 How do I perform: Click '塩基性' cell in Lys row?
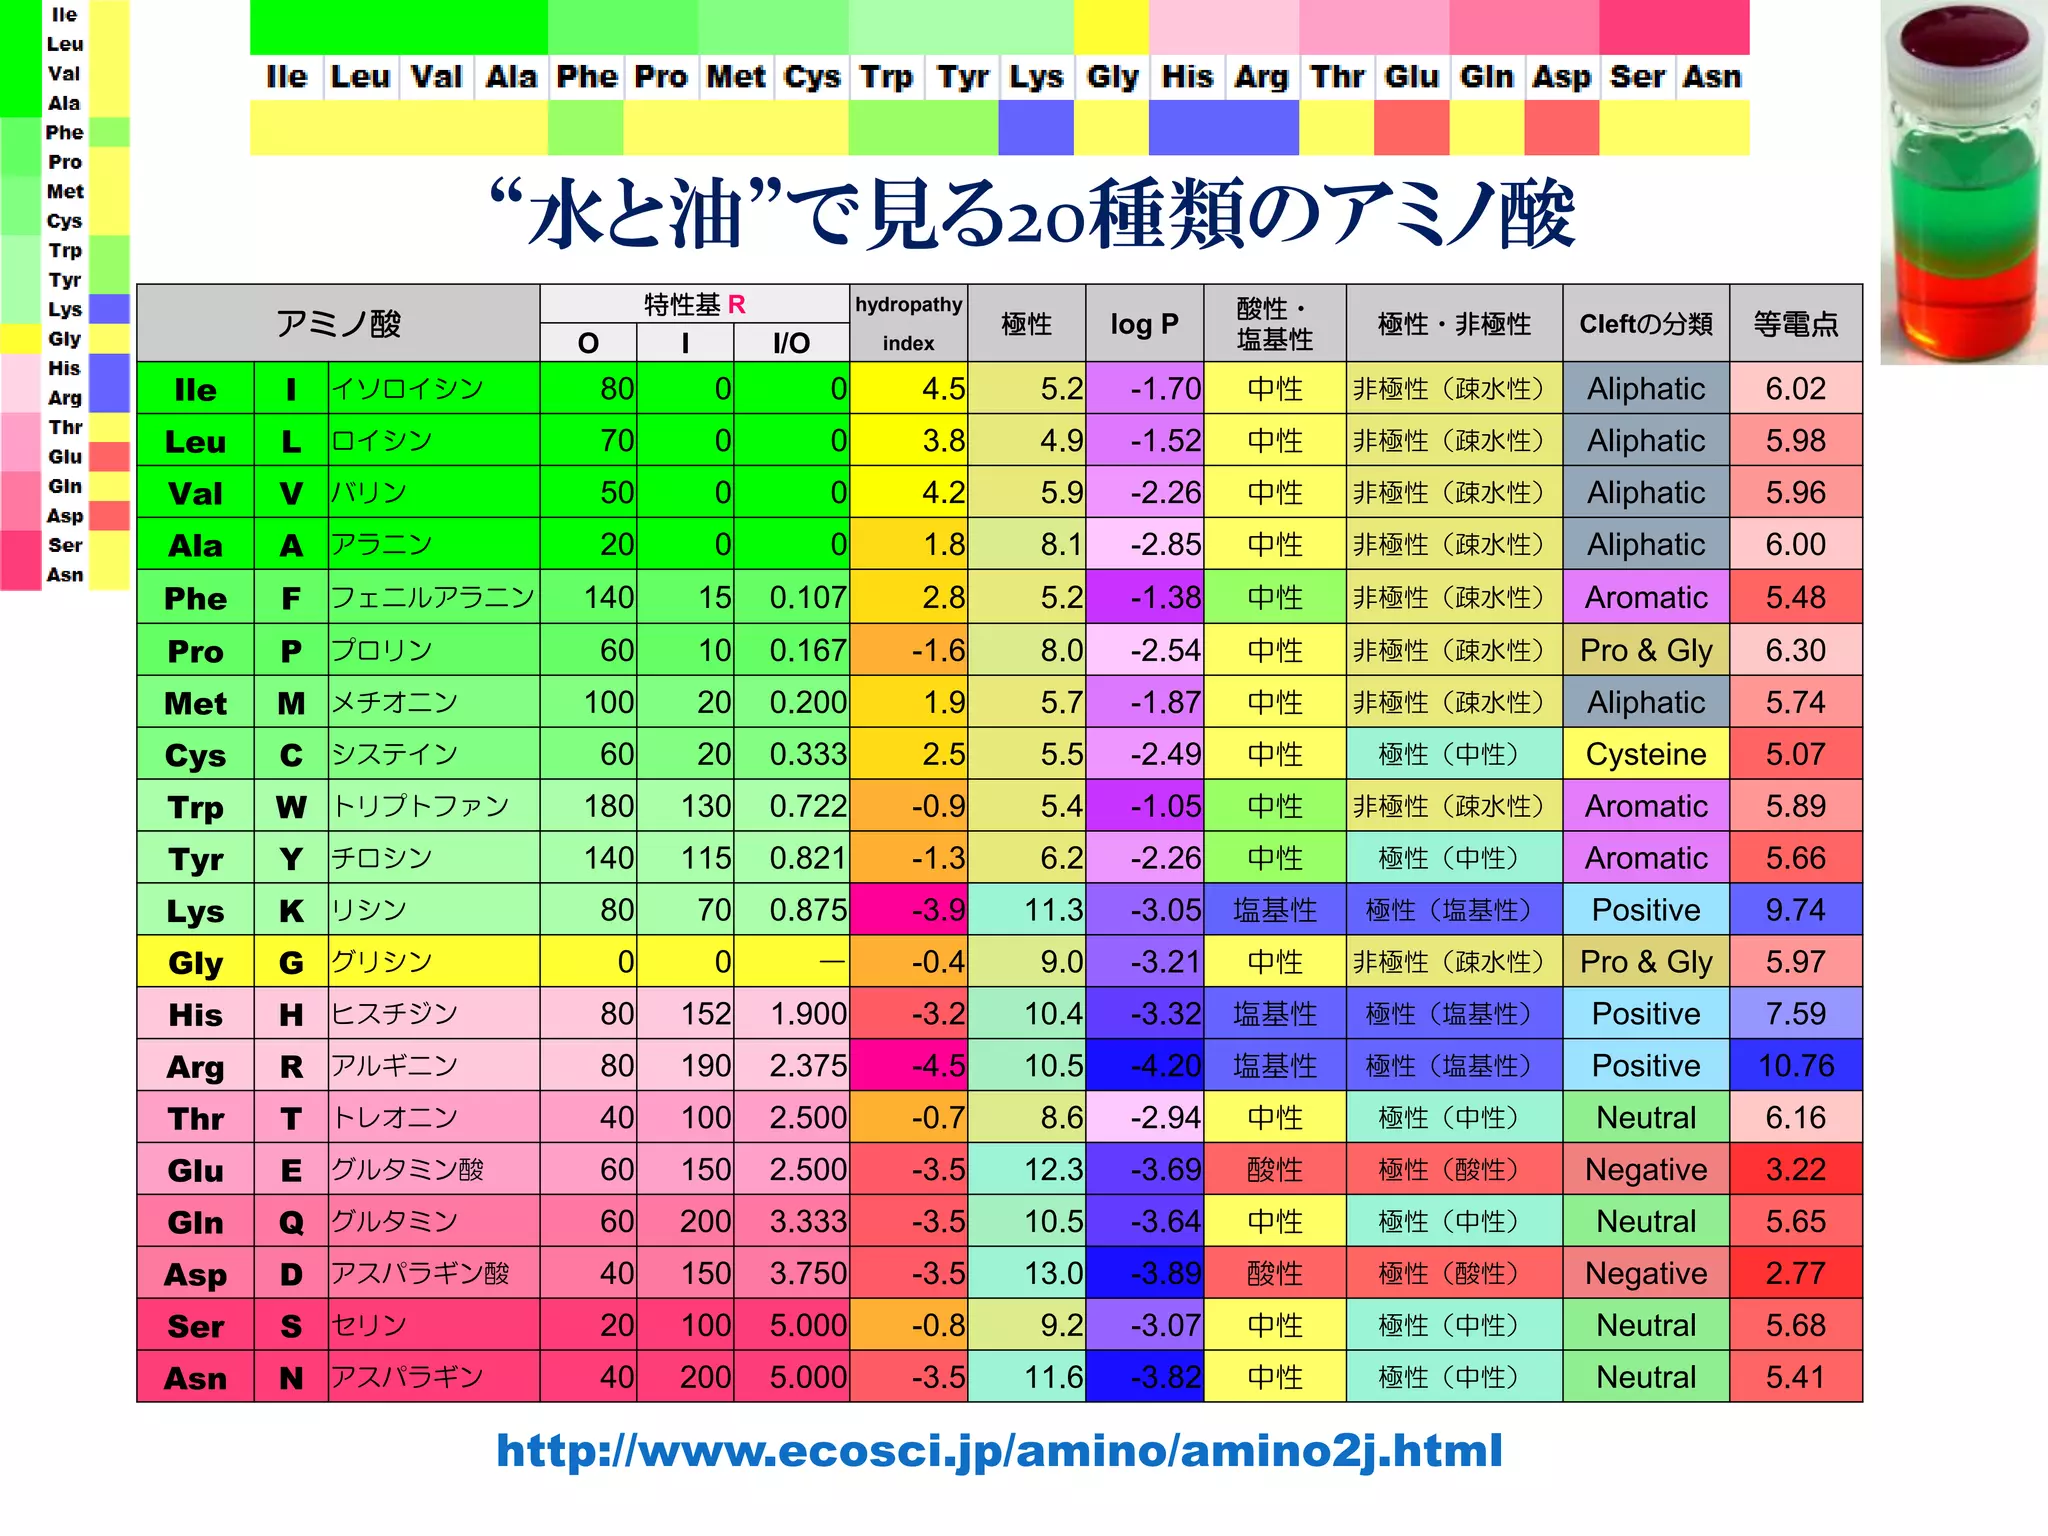1275,910
